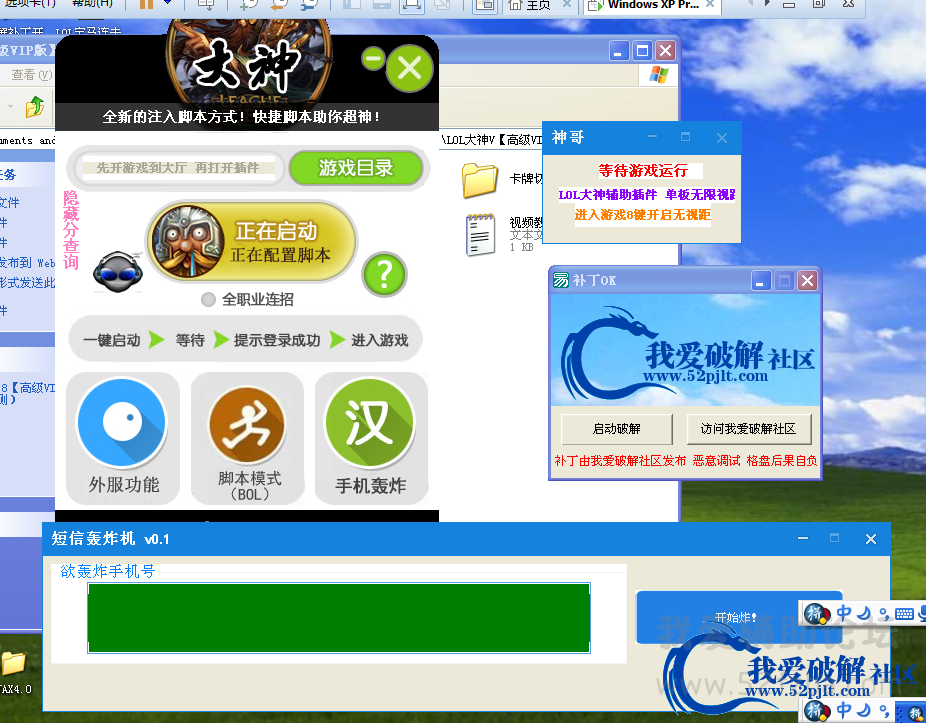926x723 pixels.
Task: Select the 卡牌 folder in the Explorer window
Action: tap(480, 180)
